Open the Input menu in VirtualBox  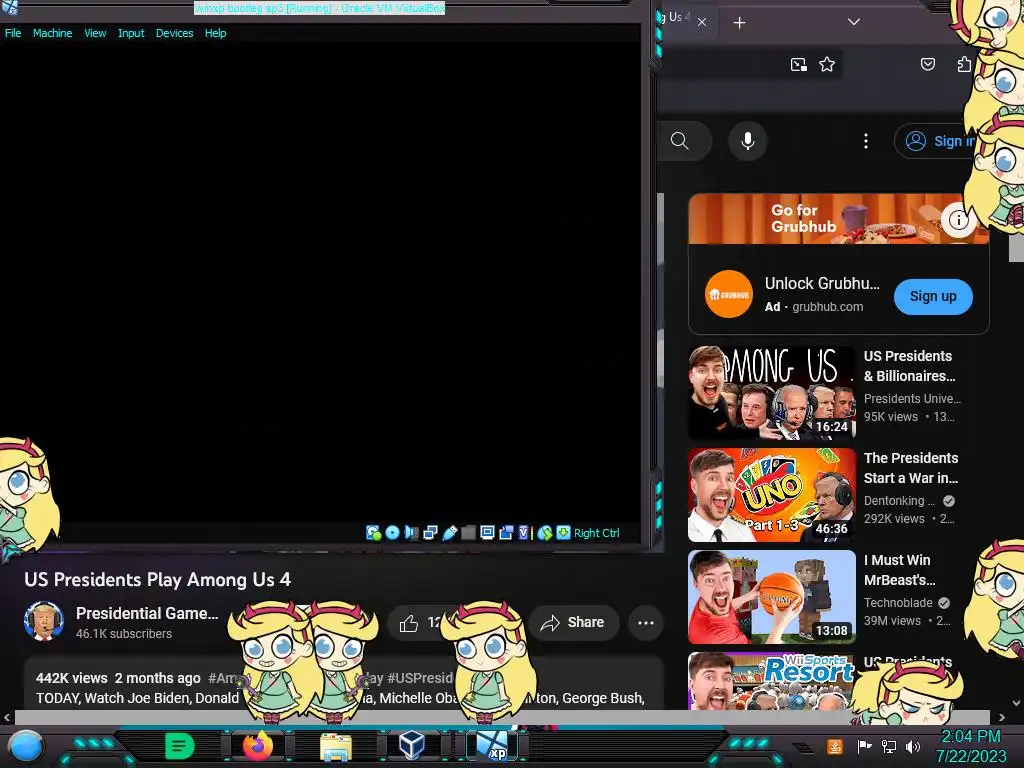(x=131, y=33)
